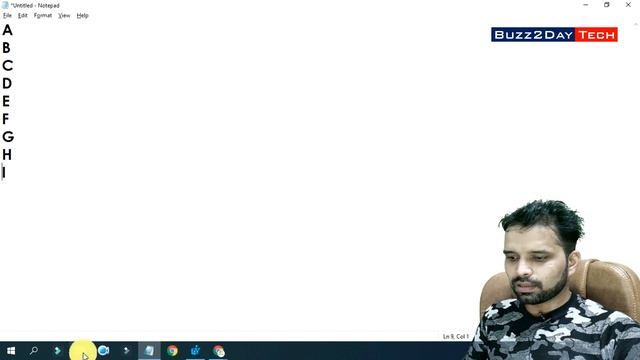This screenshot has height=360, width=640.
Task: Open the Help menu
Action: (x=82, y=16)
